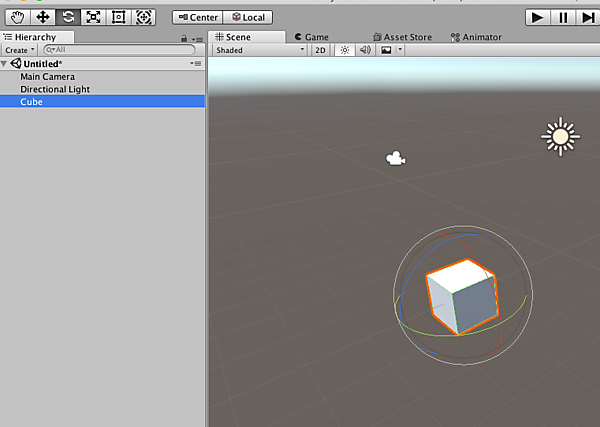600x427 pixels.
Task: Select the Rect Transform tool
Action: click(x=119, y=17)
